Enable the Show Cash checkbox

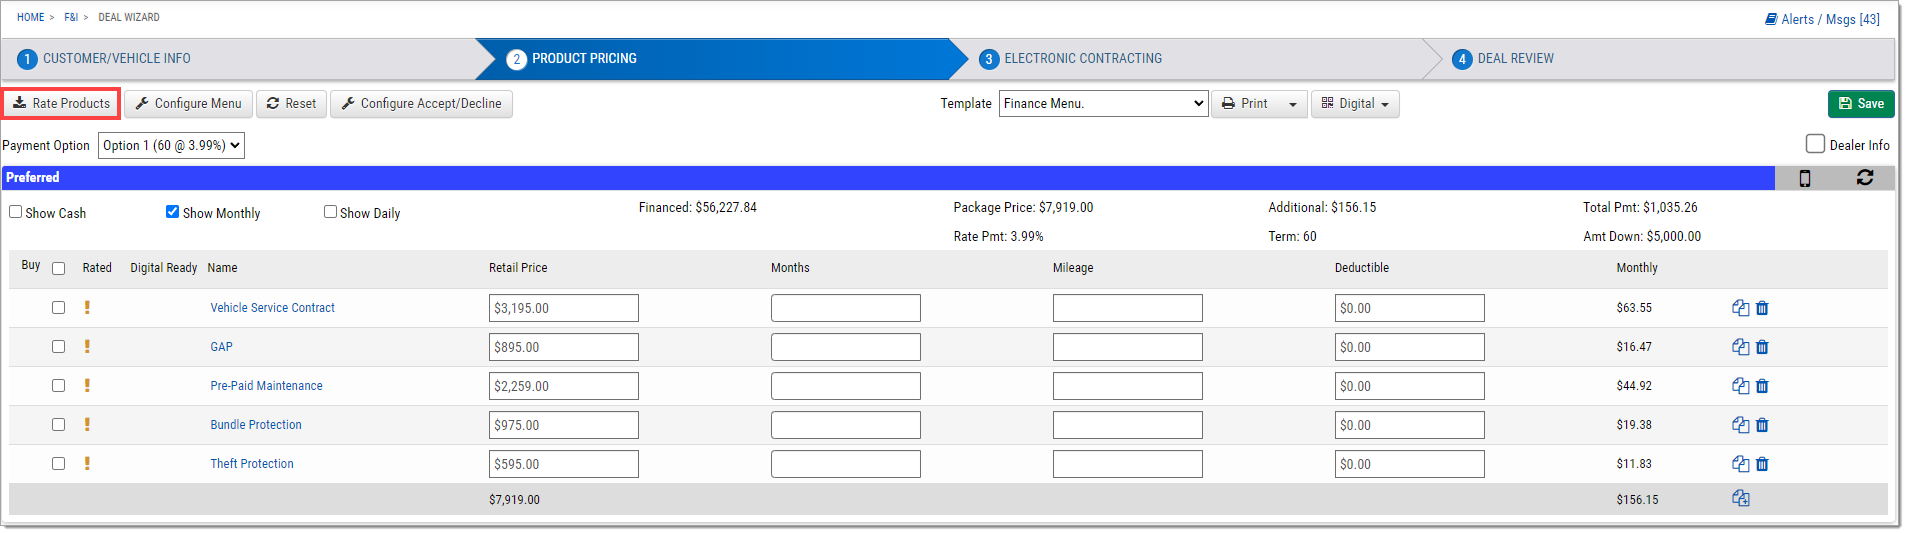[16, 212]
